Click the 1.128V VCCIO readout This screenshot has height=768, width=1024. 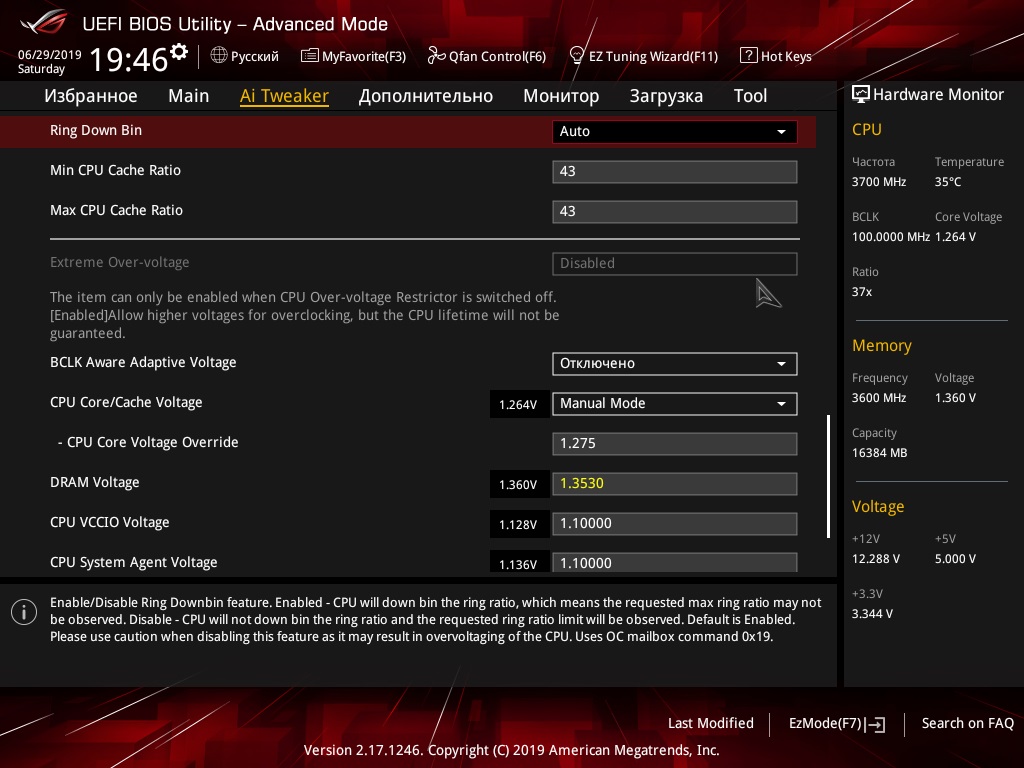pos(519,524)
